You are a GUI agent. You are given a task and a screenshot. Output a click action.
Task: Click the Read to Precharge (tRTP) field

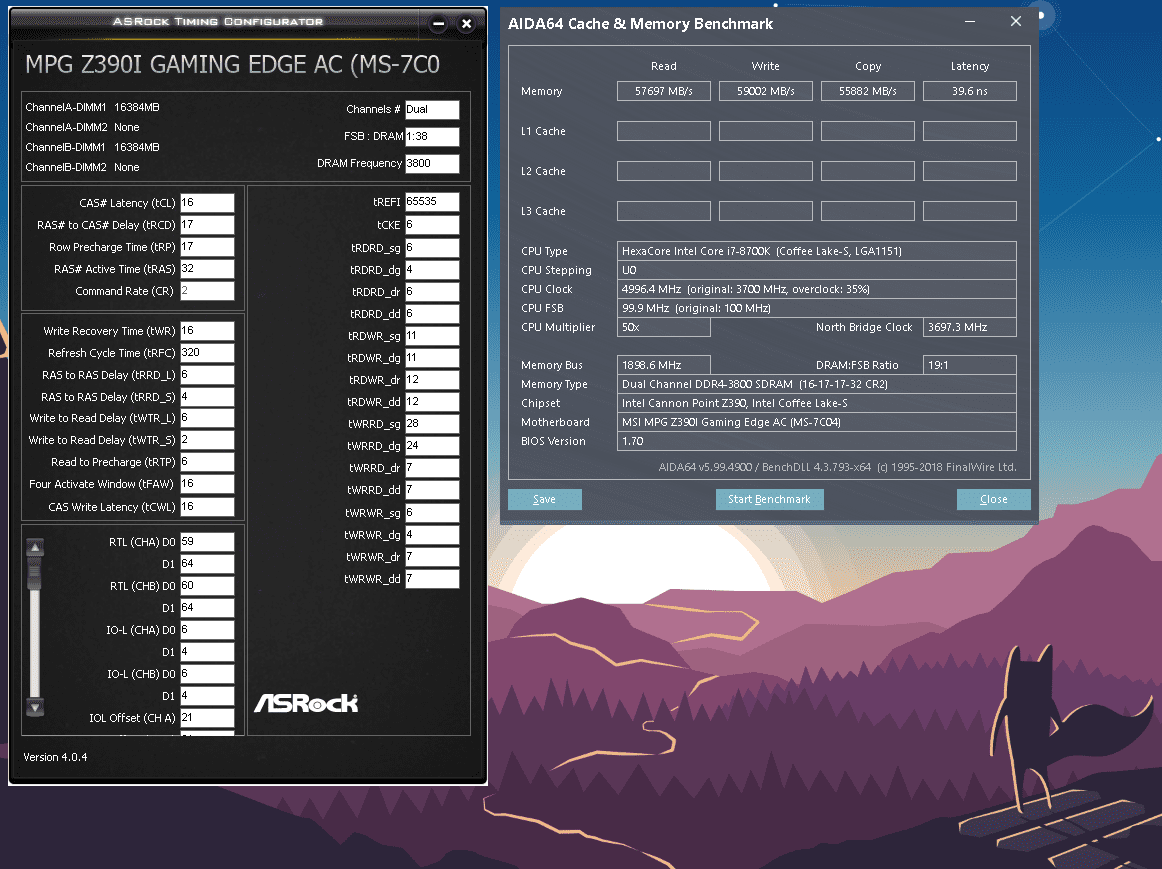click(x=208, y=462)
